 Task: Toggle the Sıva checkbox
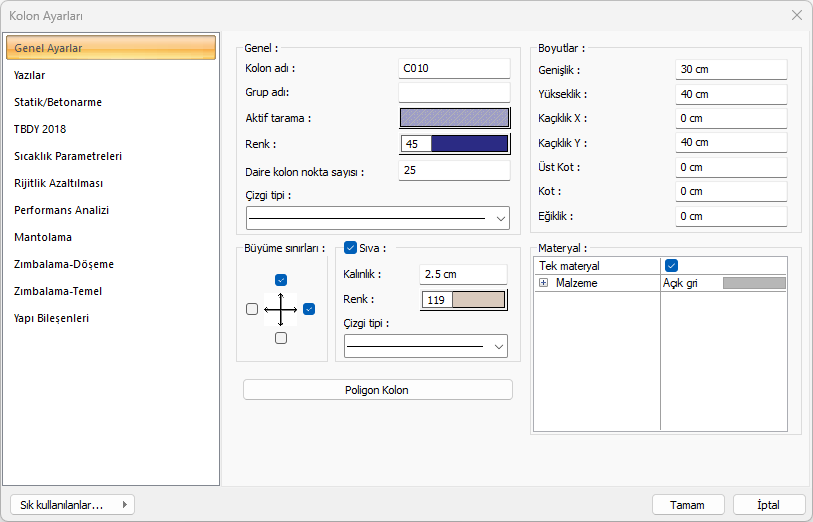point(350,248)
